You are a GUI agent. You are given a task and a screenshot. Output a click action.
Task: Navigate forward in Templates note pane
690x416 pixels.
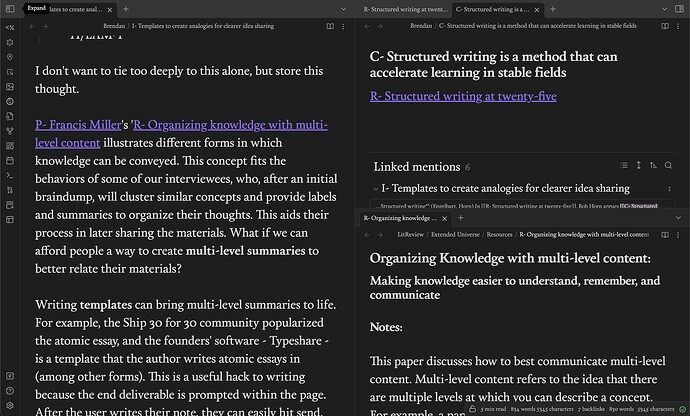click(45, 26)
